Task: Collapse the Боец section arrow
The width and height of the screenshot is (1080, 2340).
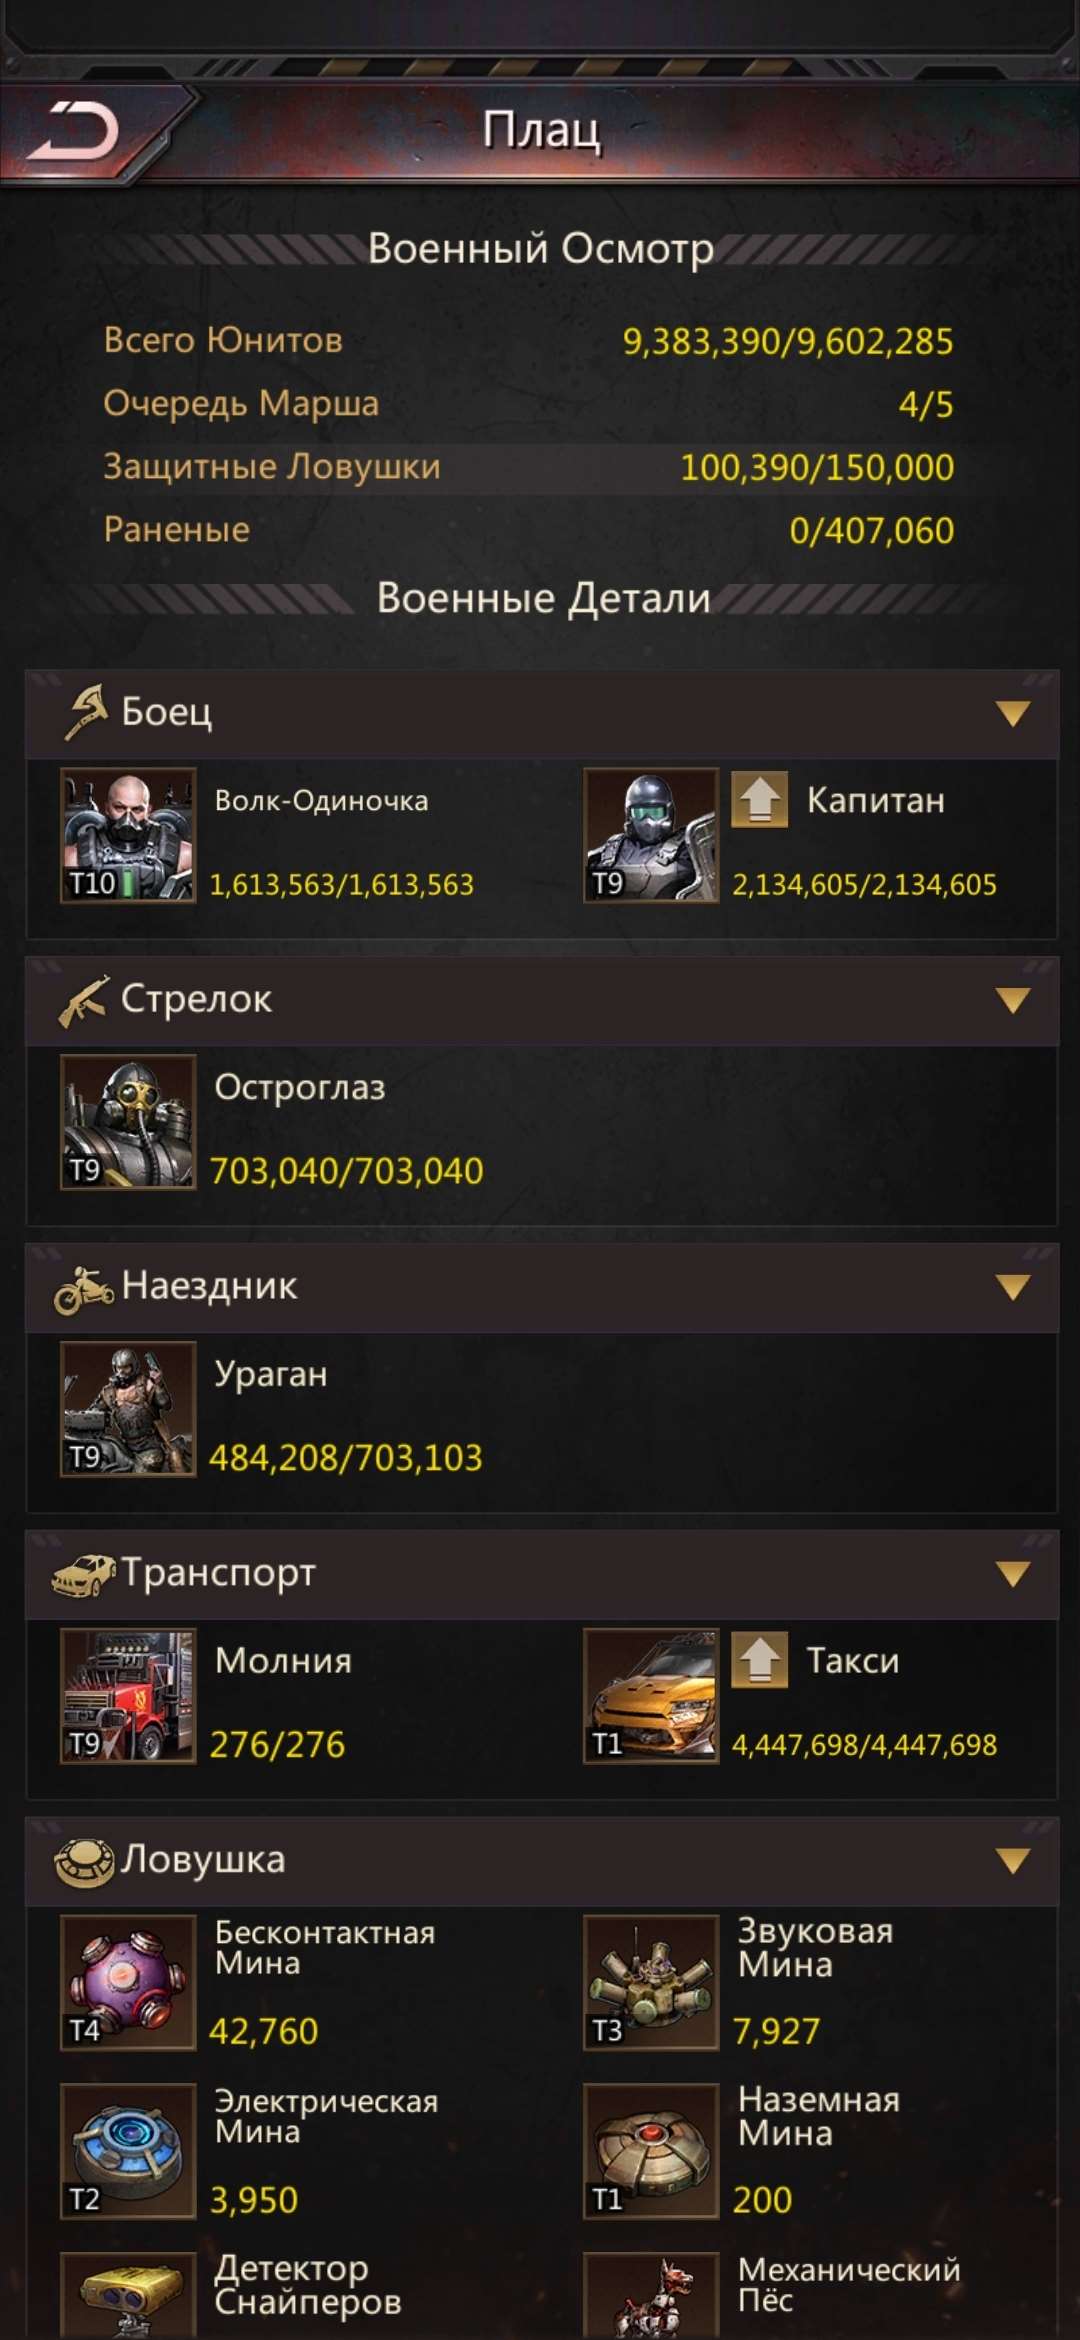Action: (1013, 713)
